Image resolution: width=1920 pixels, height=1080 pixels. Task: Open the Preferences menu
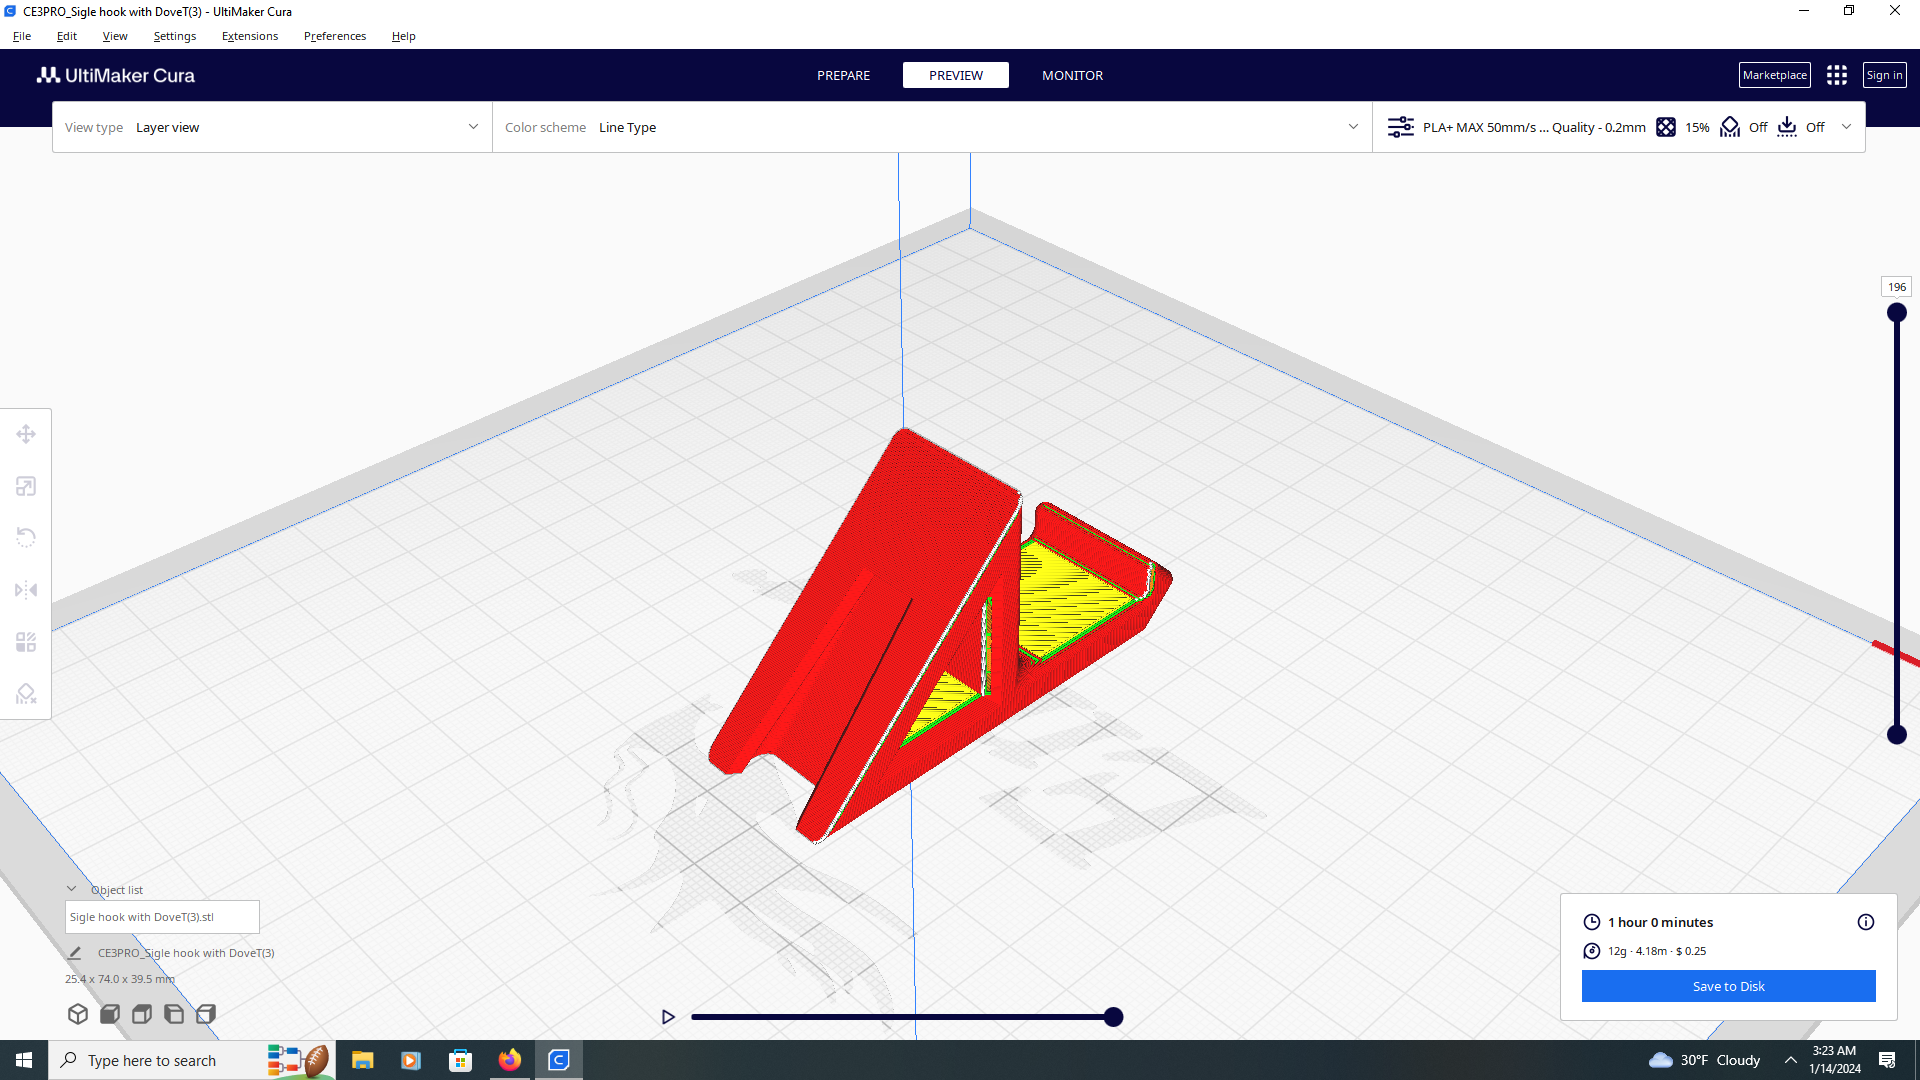[x=335, y=36]
